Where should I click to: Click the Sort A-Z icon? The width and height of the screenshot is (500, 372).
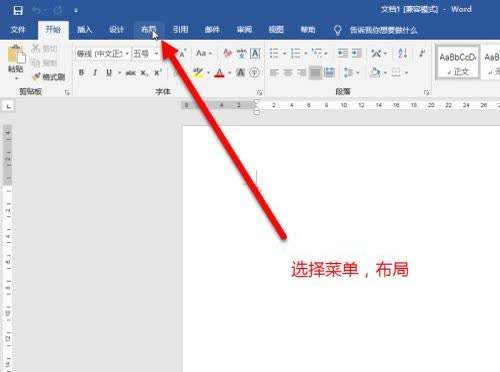pyautogui.click(x=402, y=53)
